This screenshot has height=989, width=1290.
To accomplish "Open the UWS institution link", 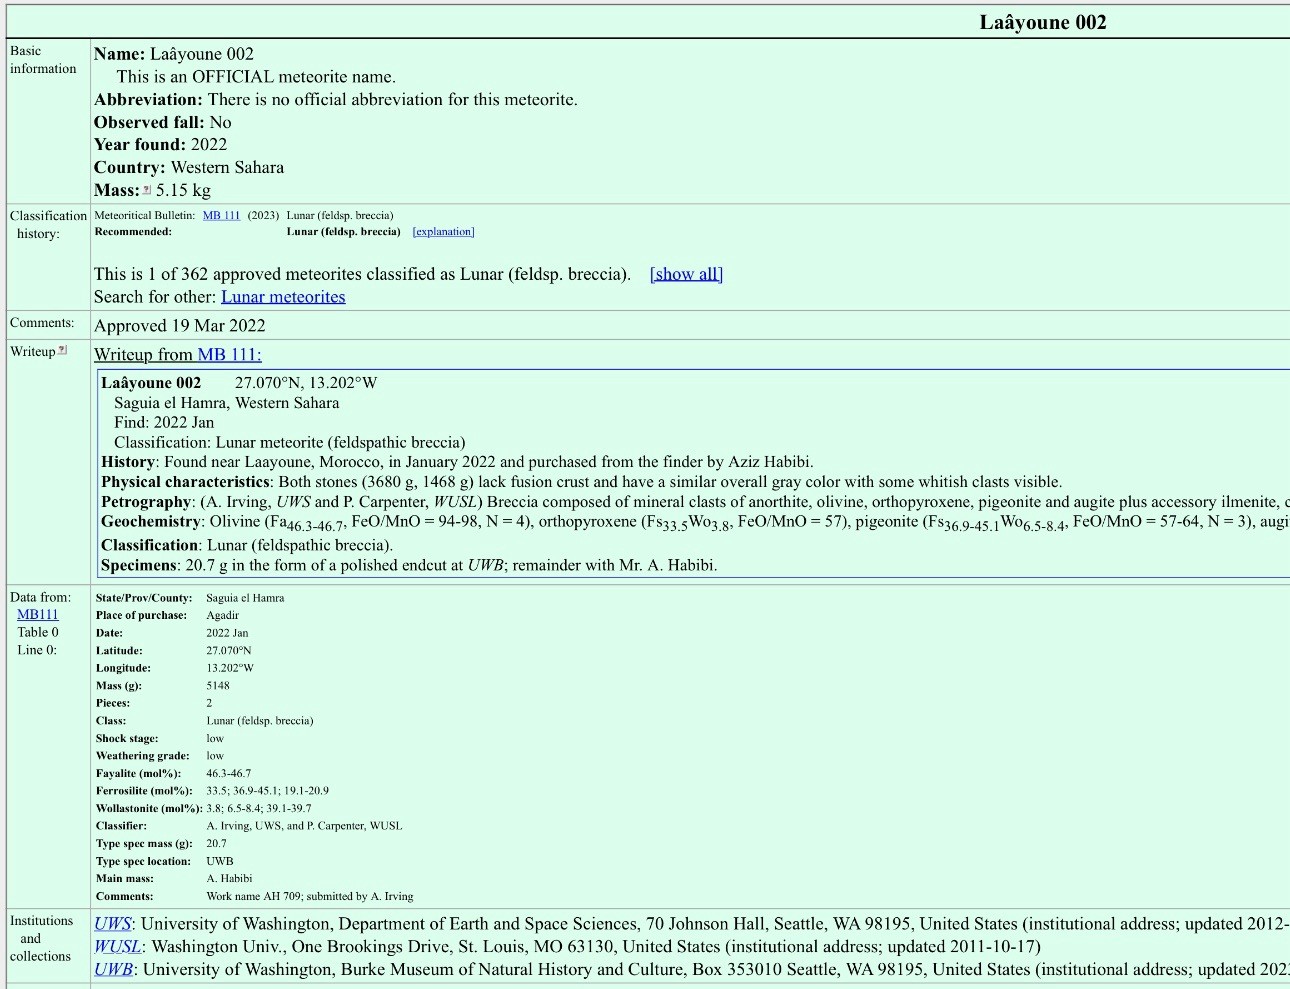I will [113, 924].
